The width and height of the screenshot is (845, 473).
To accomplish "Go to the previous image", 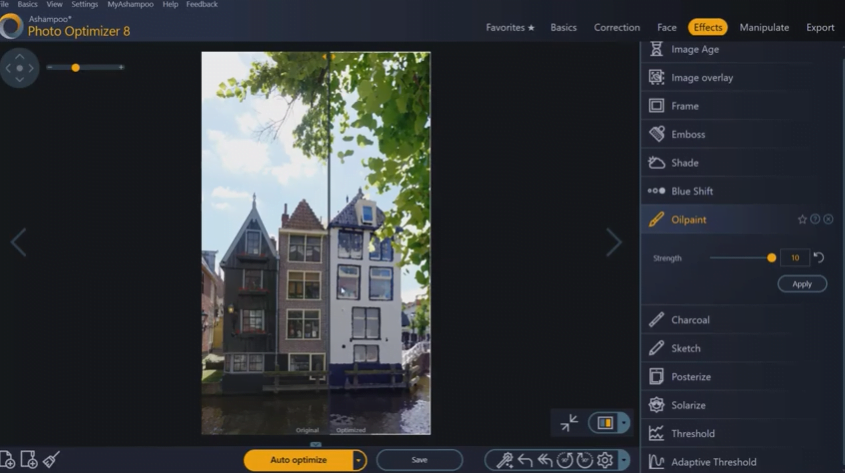I will (18, 242).
